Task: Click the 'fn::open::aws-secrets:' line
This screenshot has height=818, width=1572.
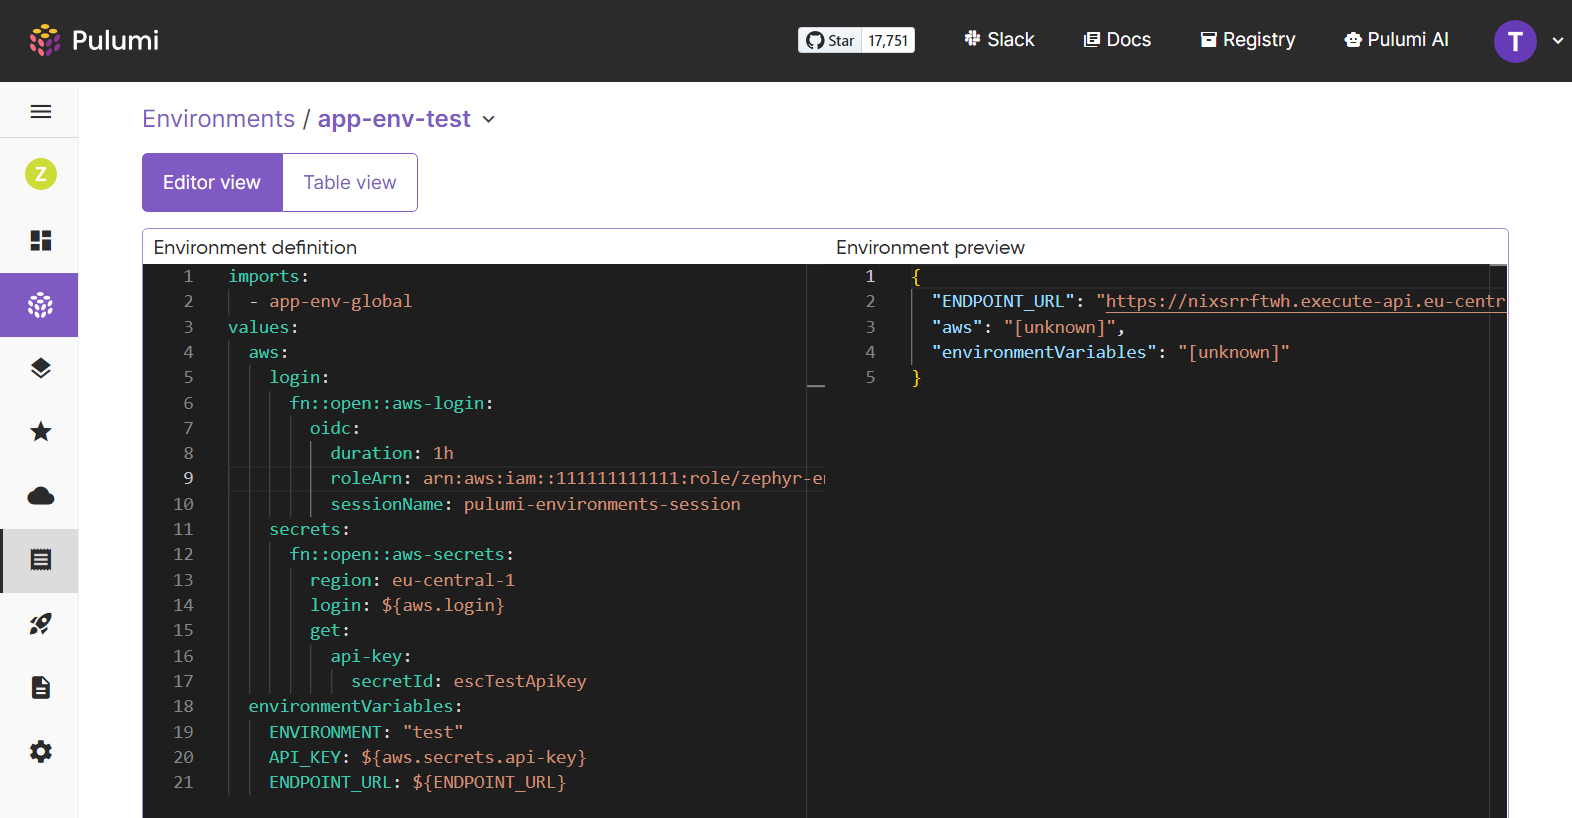Action: click(x=401, y=554)
